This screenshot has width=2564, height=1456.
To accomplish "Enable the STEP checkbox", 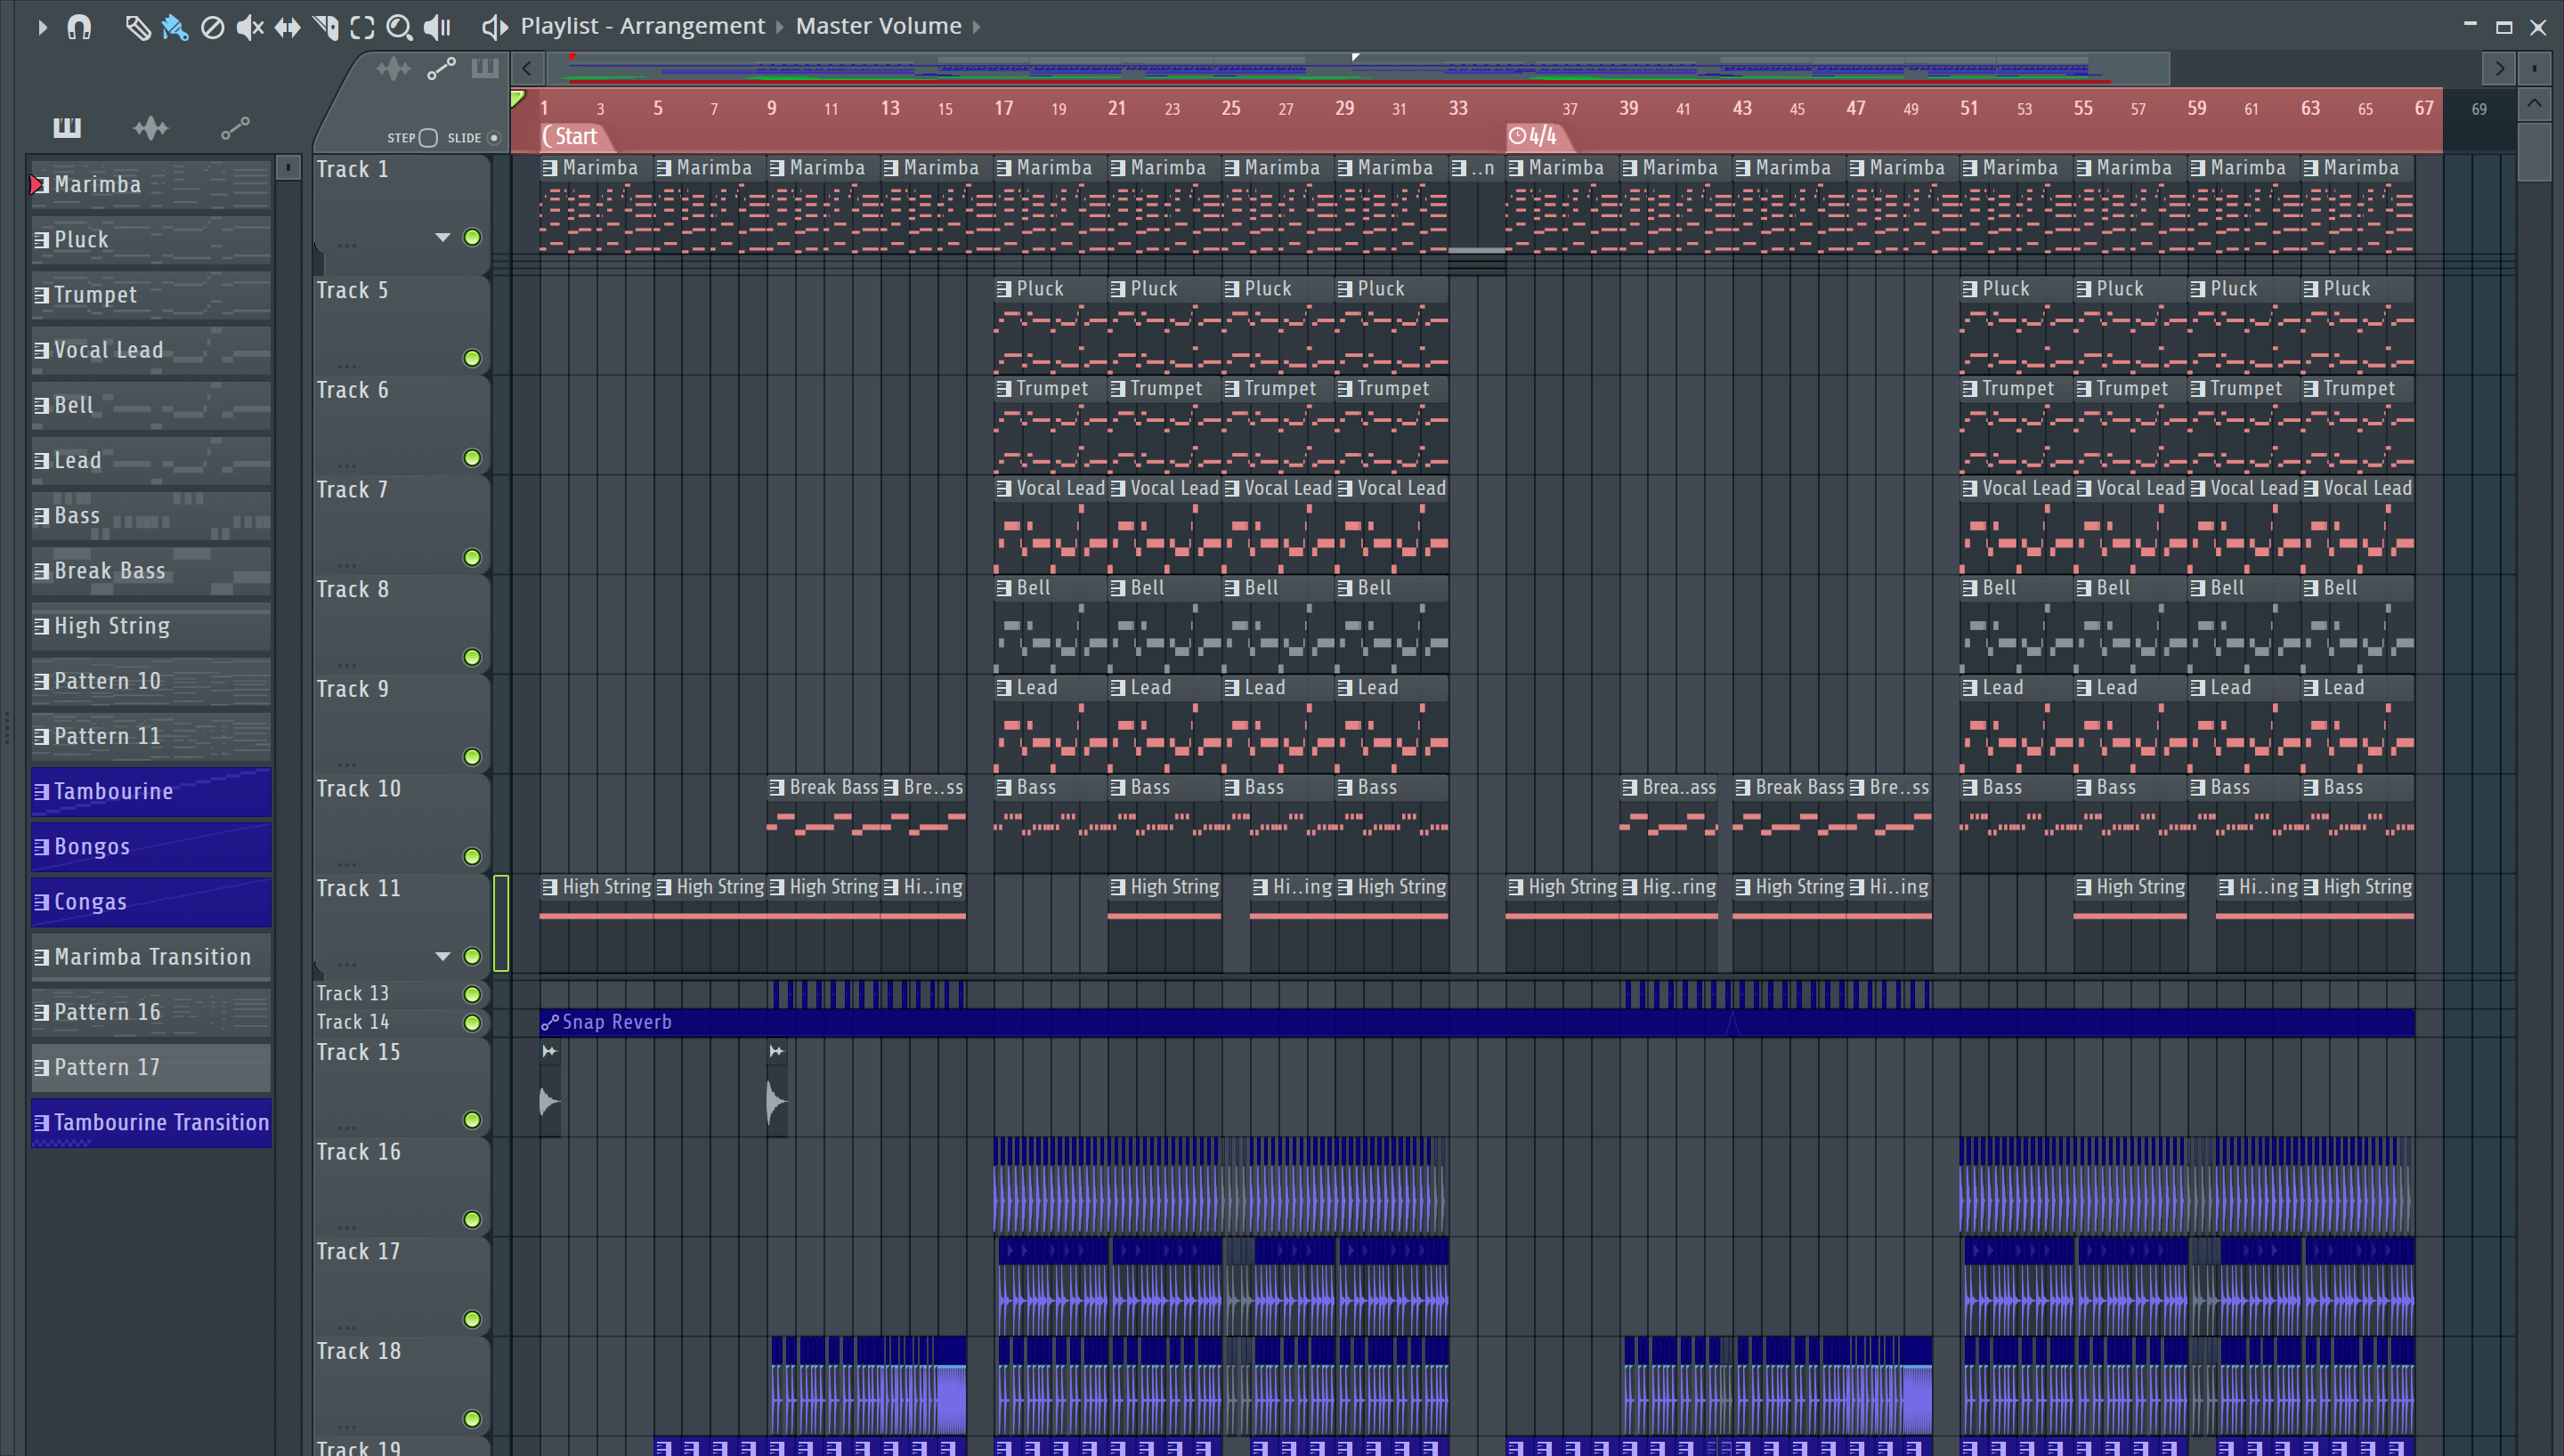I will (428, 138).
